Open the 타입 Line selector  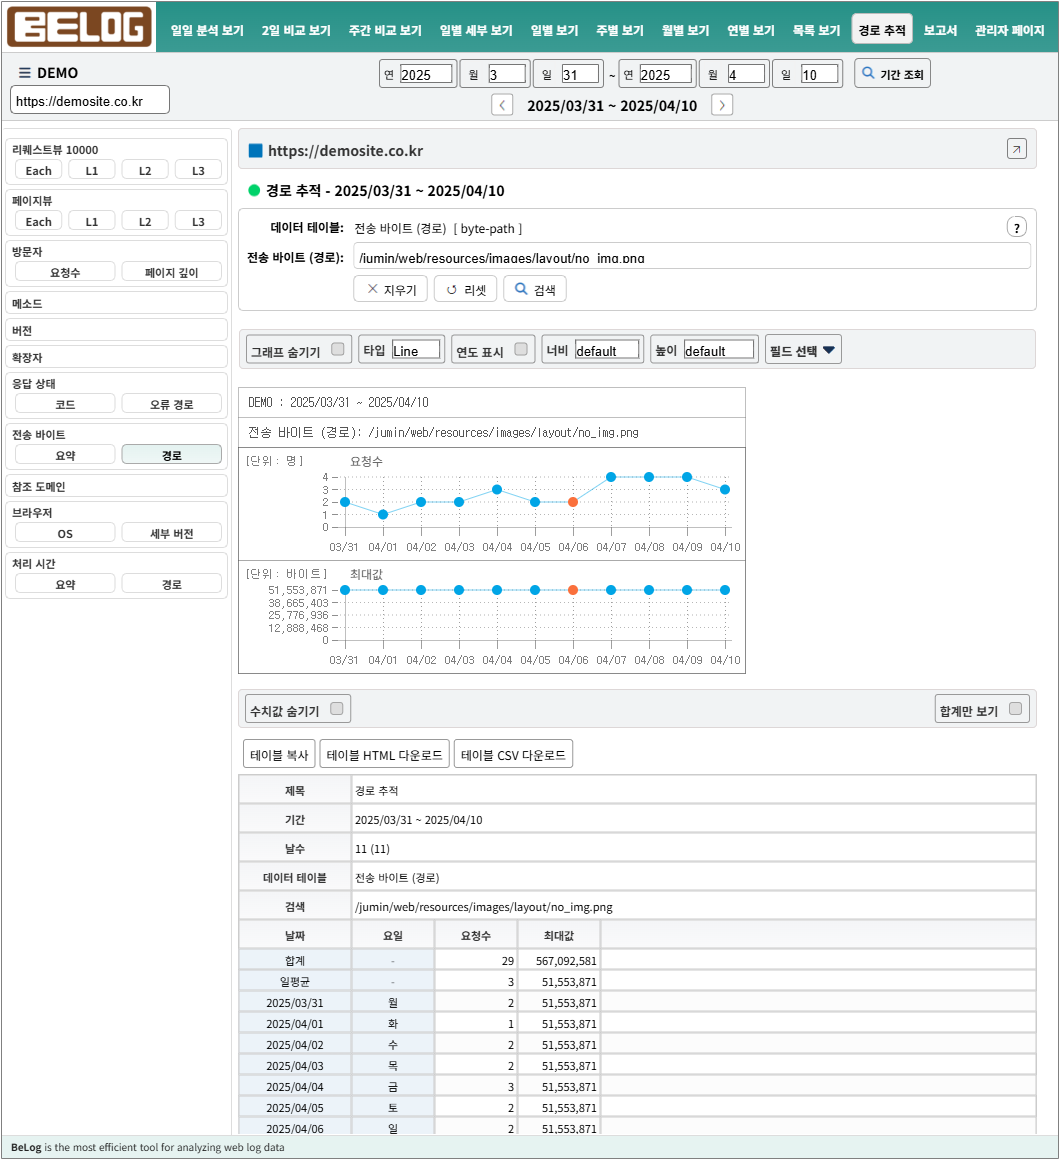click(416, 350)
